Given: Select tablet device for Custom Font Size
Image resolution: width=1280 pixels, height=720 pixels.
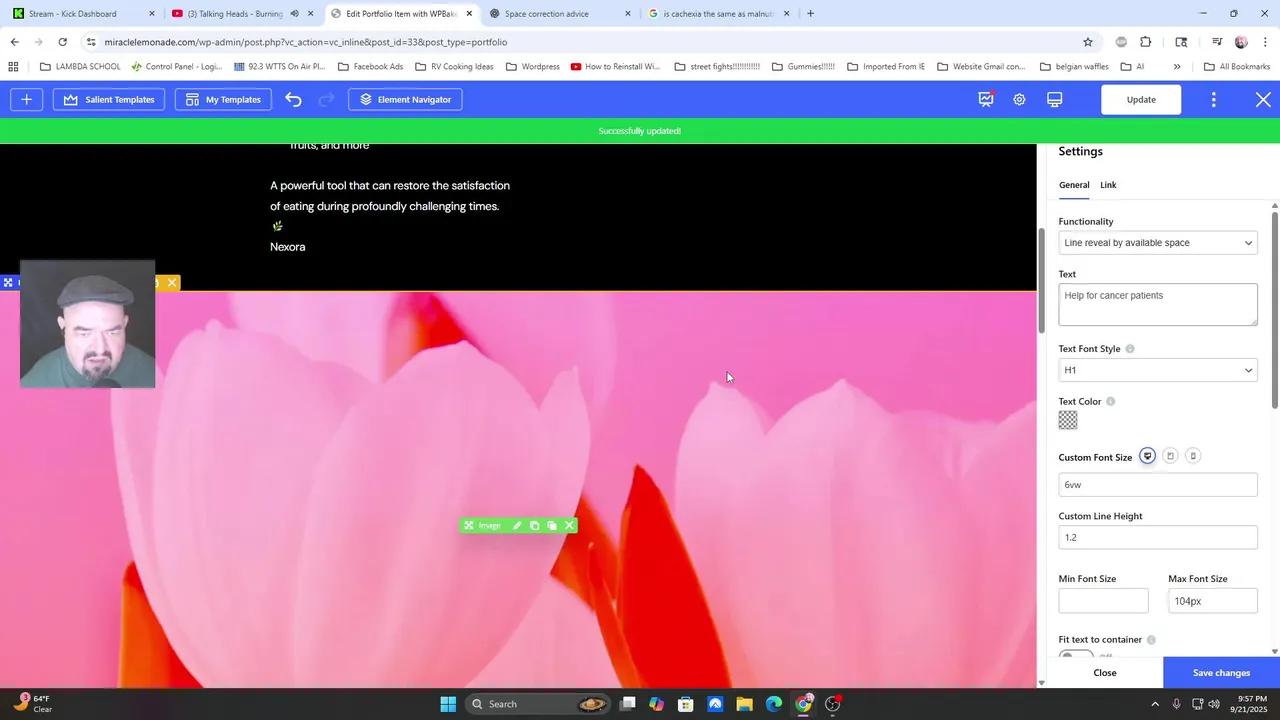Looking at the screenshot, I should pyautogui.click(x=1170, y=456).
